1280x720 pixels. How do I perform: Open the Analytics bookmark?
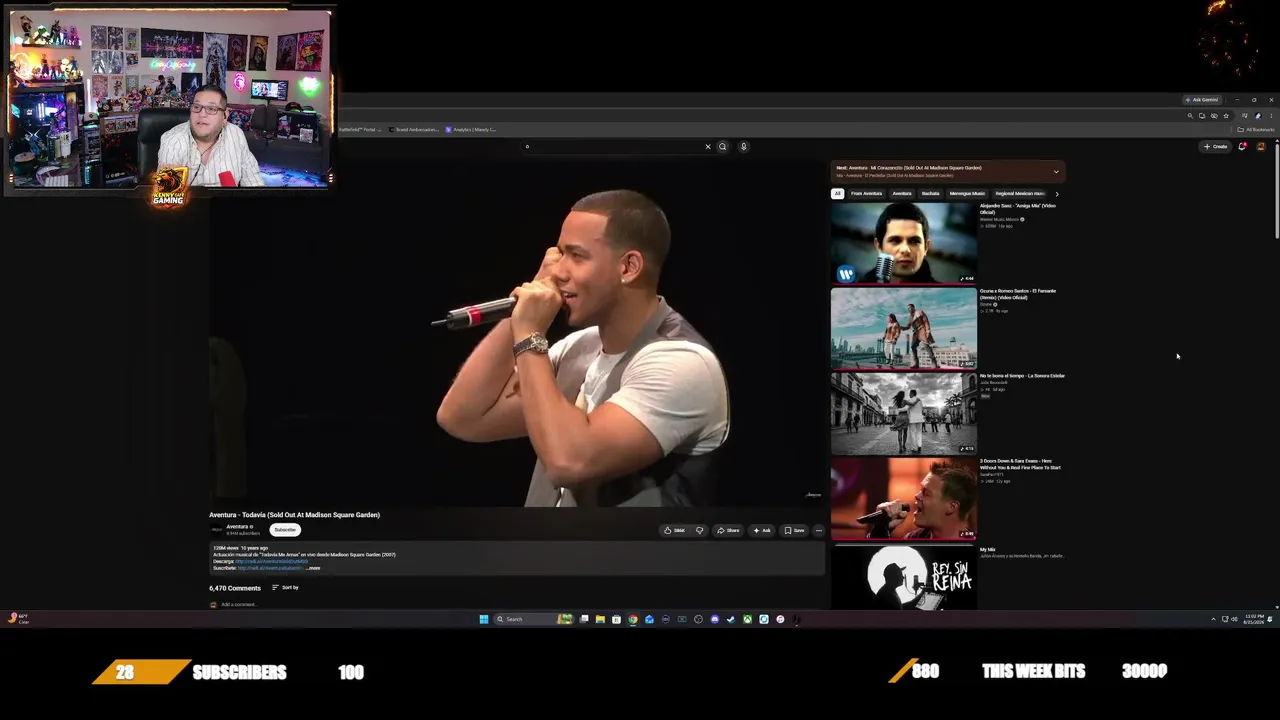coord(471,129)
